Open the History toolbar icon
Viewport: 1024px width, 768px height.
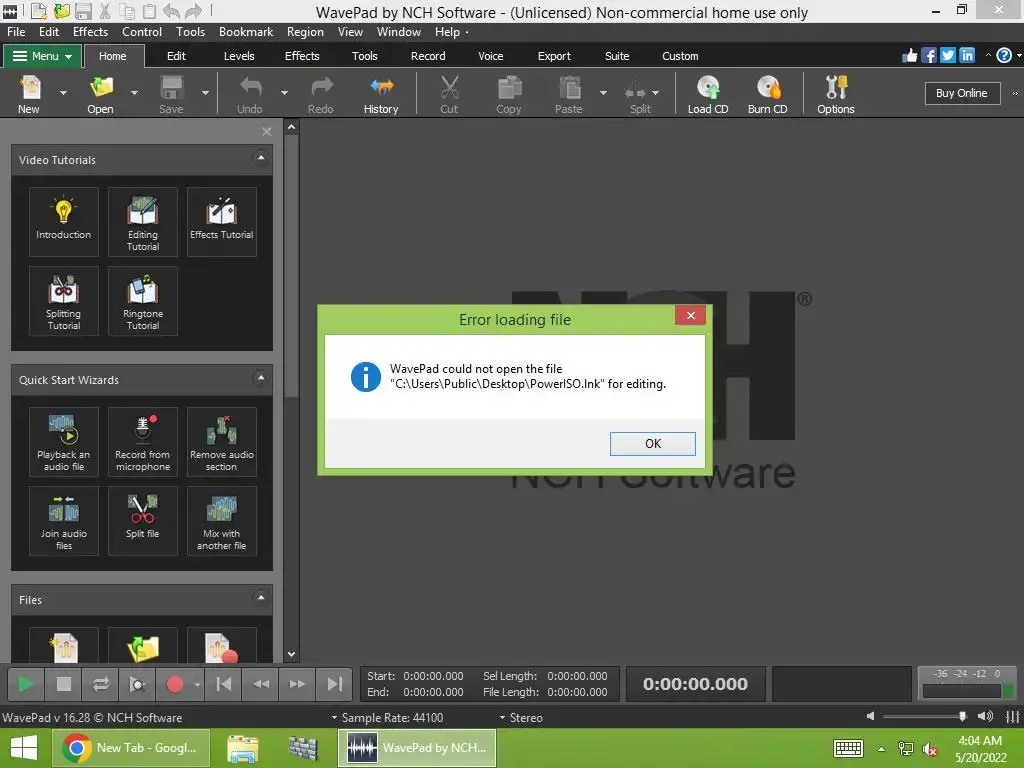[x=381, y=94]
